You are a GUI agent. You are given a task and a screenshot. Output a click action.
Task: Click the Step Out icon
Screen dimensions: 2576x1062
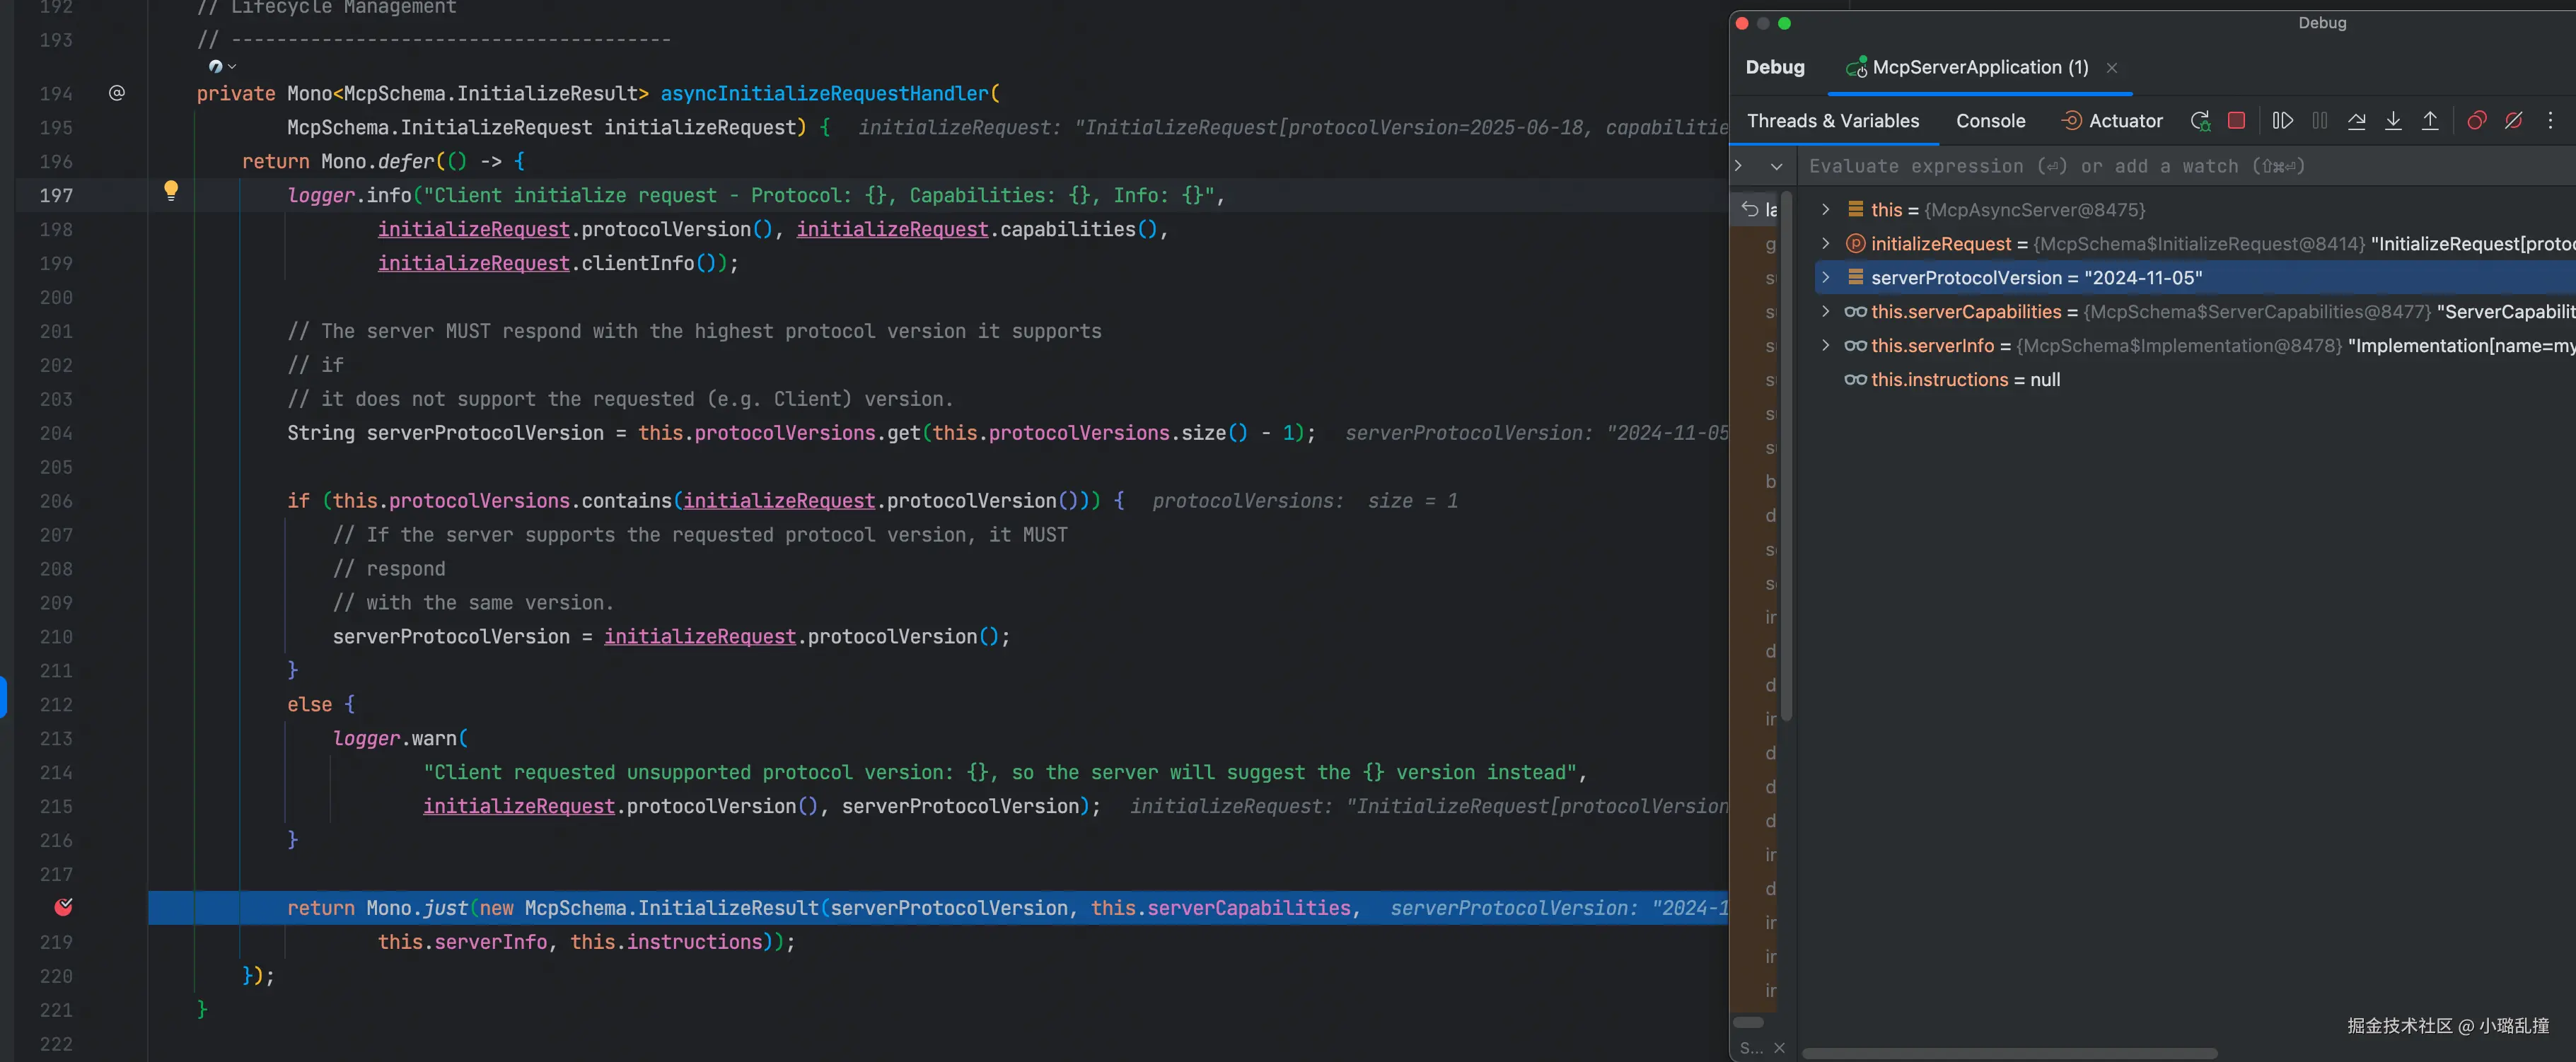[x=2430, y=121]
